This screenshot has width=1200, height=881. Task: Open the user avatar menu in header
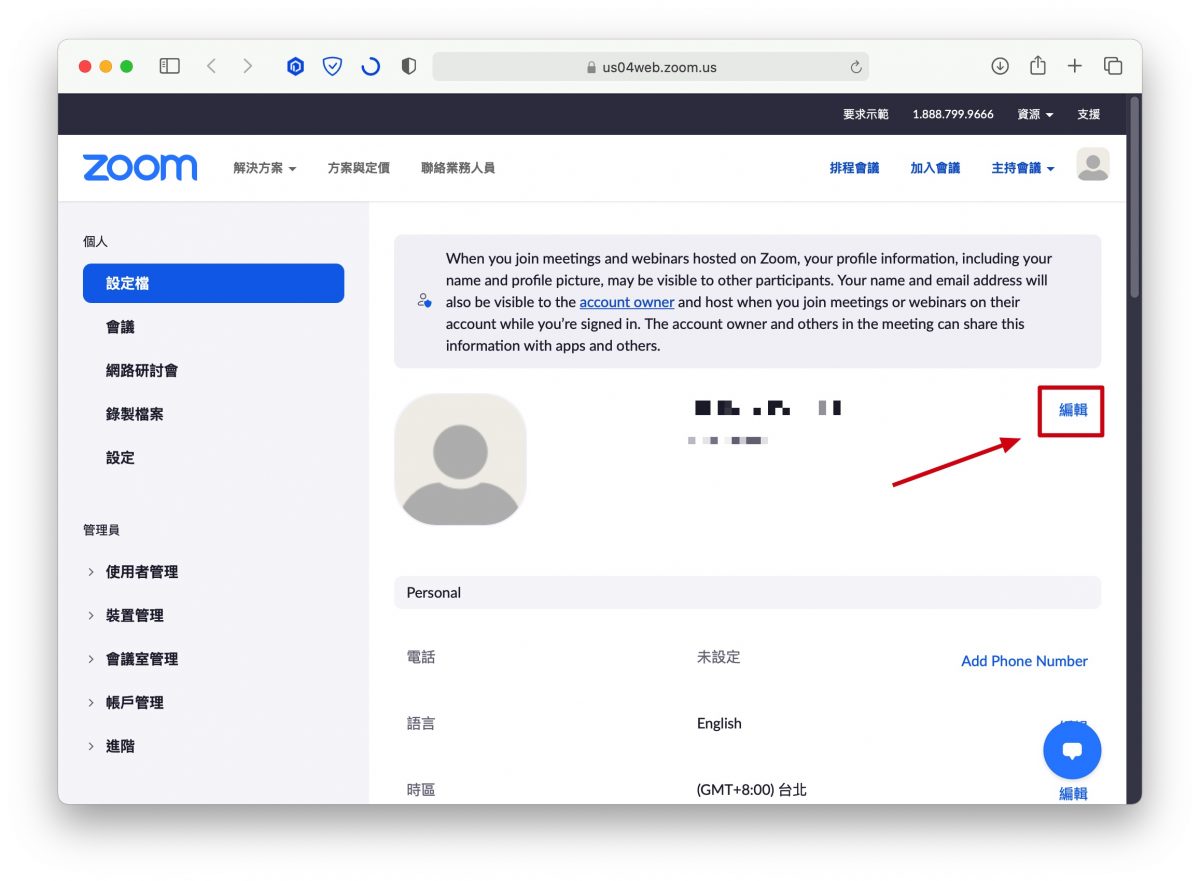[x=1093, y=164]
